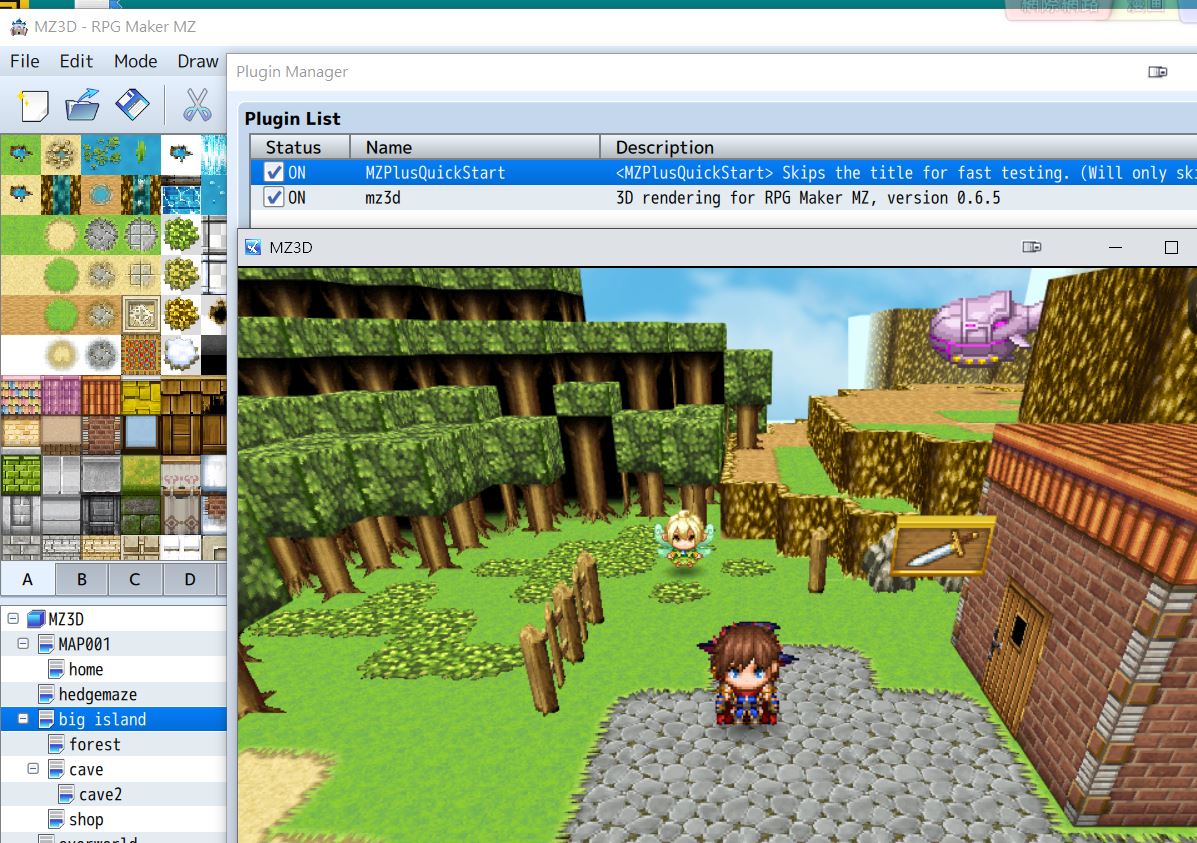1197x843 pixels.
Task: Click the pin icon in MZ3D game window title
Action: coord(1031,247)
